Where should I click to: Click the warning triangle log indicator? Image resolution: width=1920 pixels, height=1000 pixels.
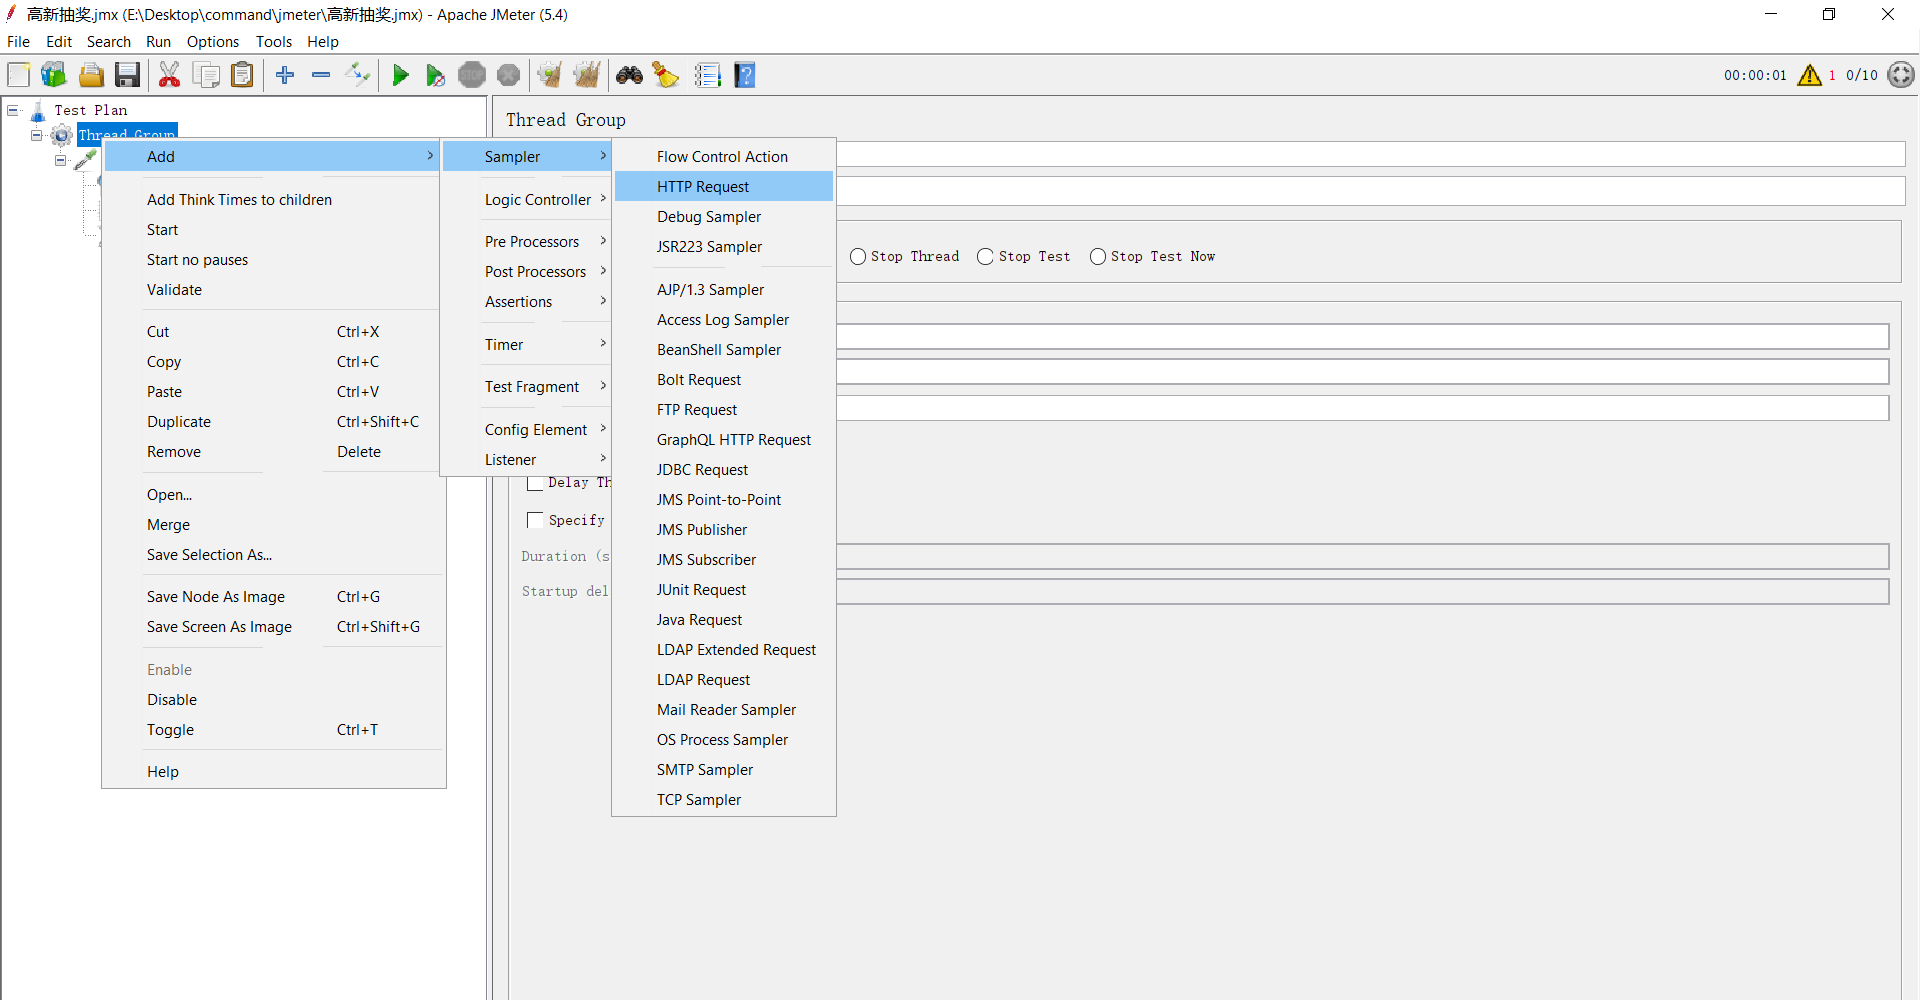point(1809,75)
